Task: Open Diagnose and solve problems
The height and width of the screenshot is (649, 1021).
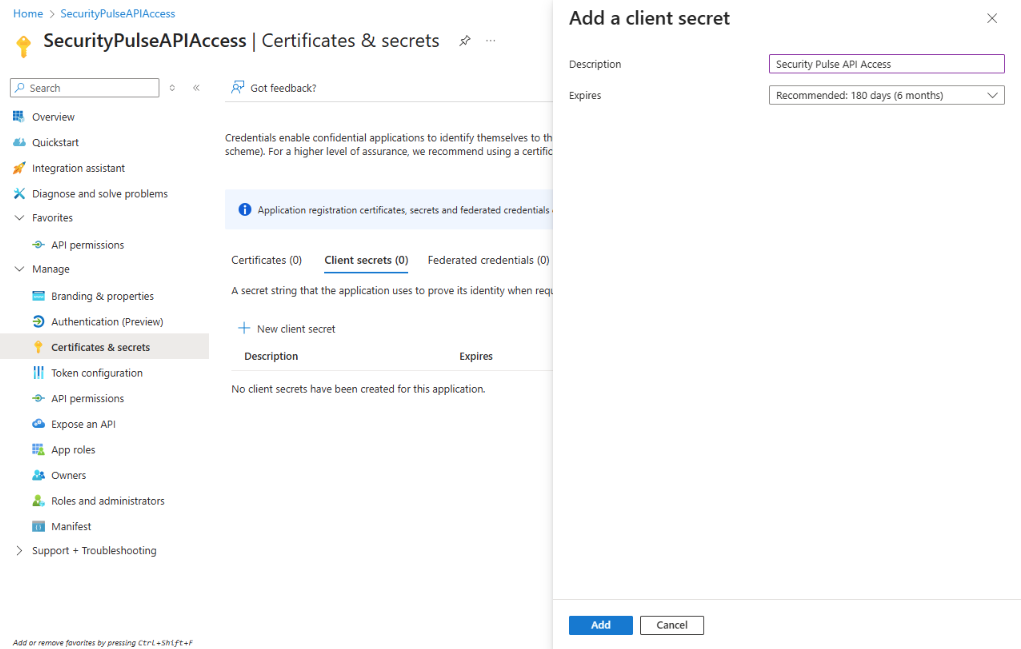Action: (100, 193)
